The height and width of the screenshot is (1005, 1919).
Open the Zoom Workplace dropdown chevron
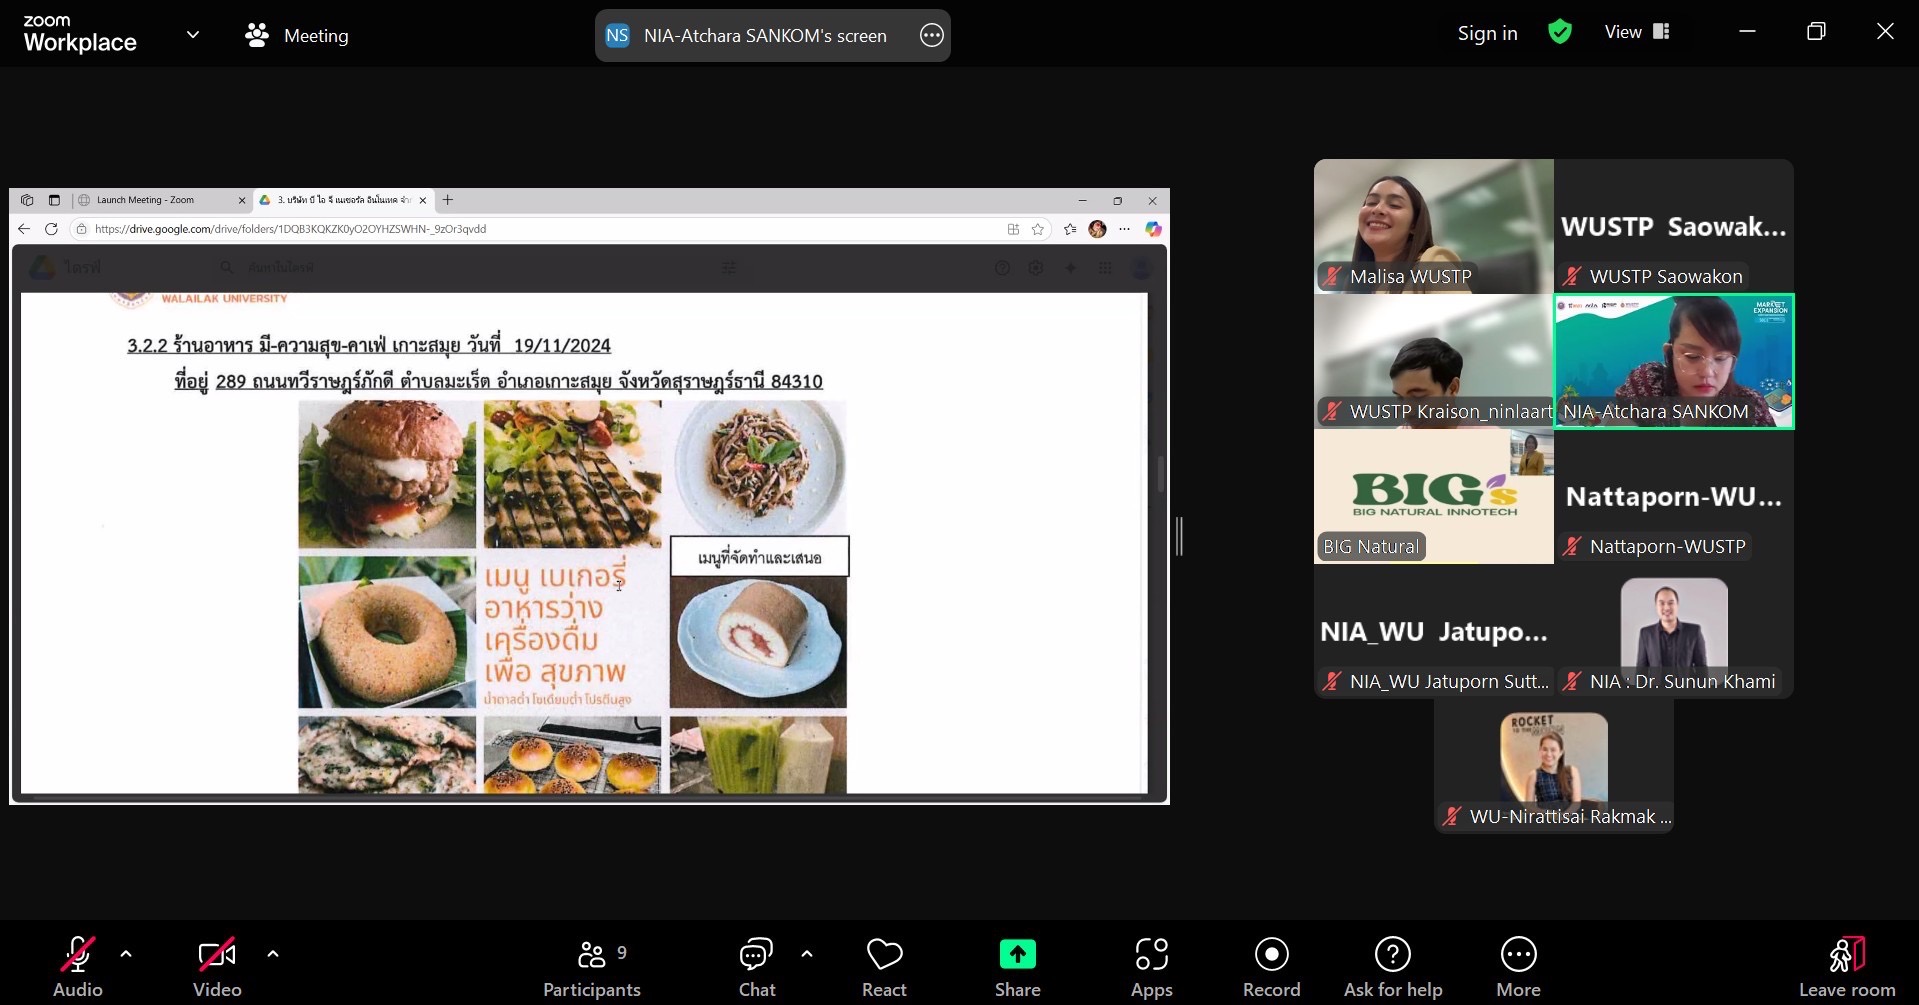tap(193, 34)
